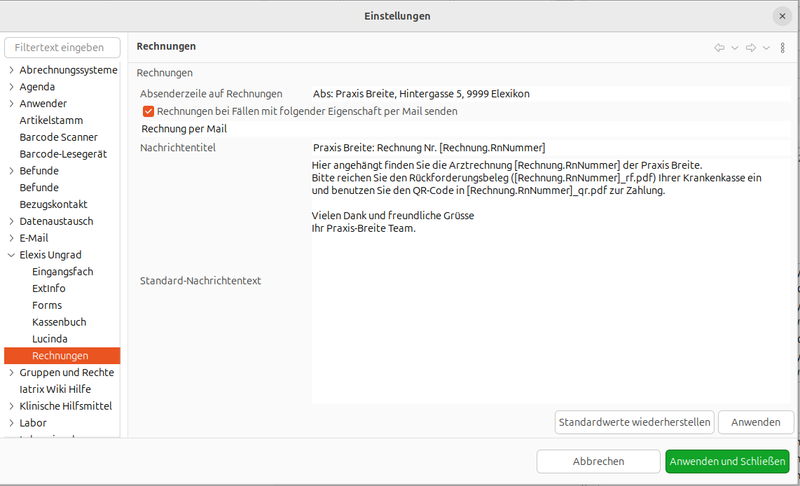
Task: Open the back history dropdown arrow
Action: pyautogui.click(x=734, y=47)
